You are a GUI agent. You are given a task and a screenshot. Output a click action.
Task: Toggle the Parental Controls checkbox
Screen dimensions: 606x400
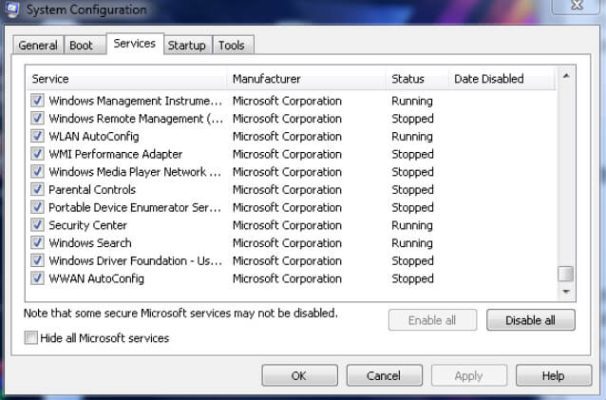(x=38, y=190)
